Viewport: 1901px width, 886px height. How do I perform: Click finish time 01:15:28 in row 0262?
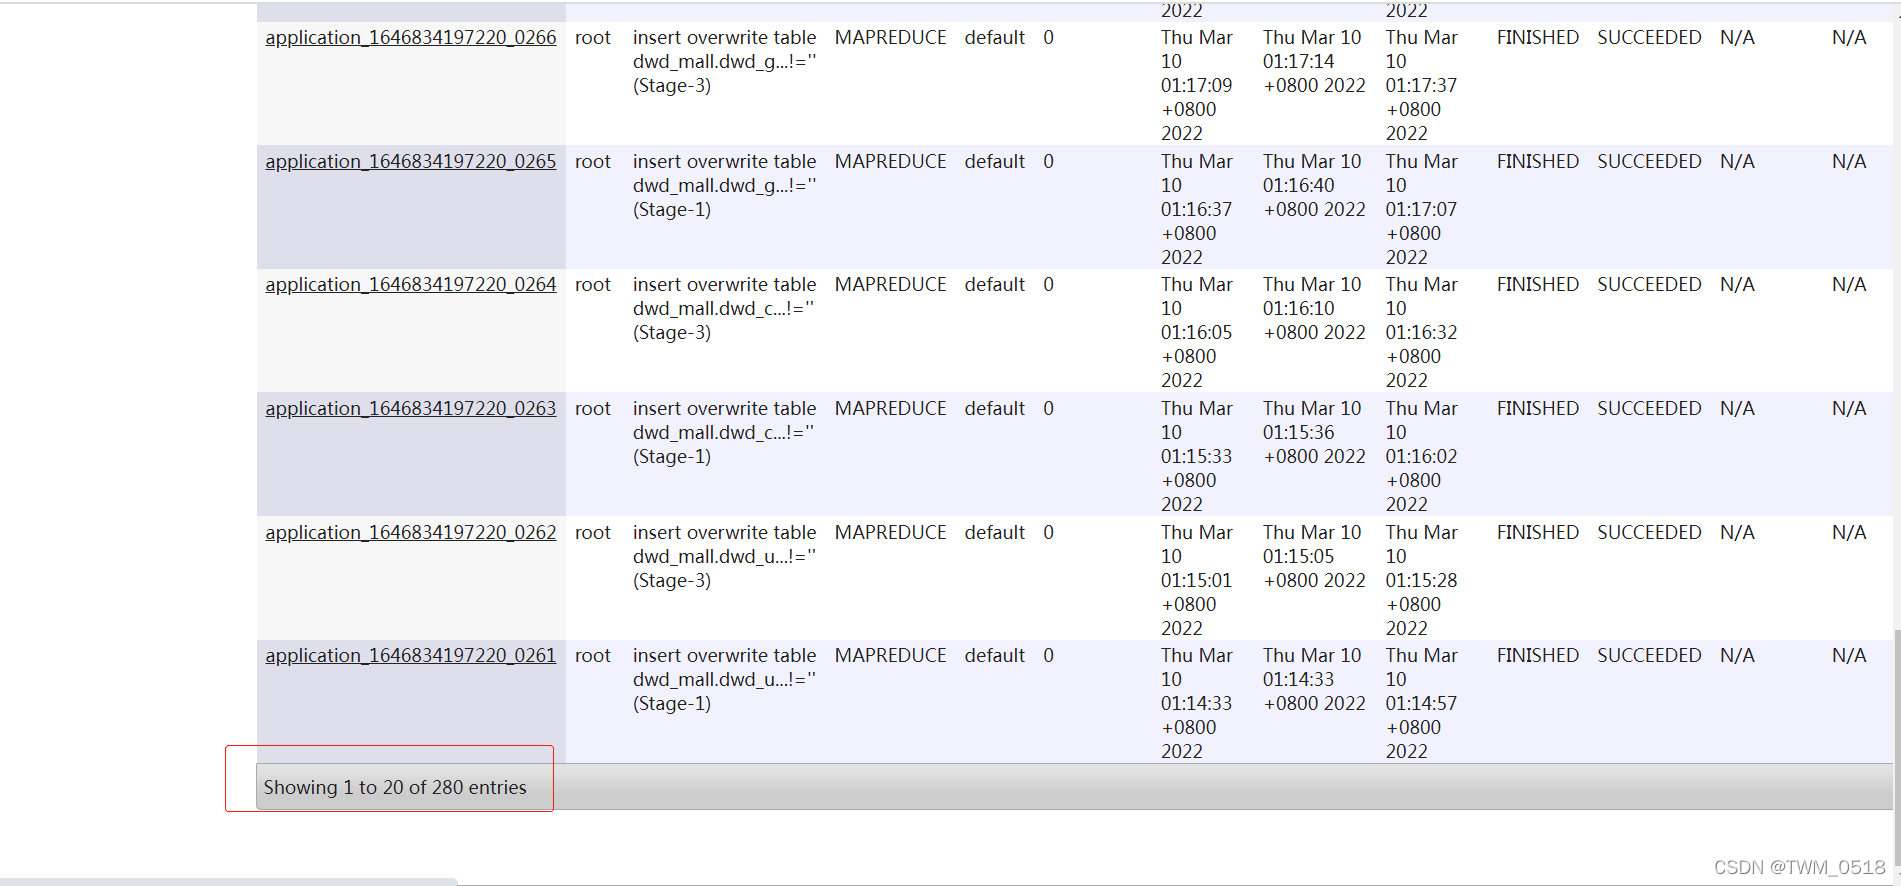(x=1422, y=581)
